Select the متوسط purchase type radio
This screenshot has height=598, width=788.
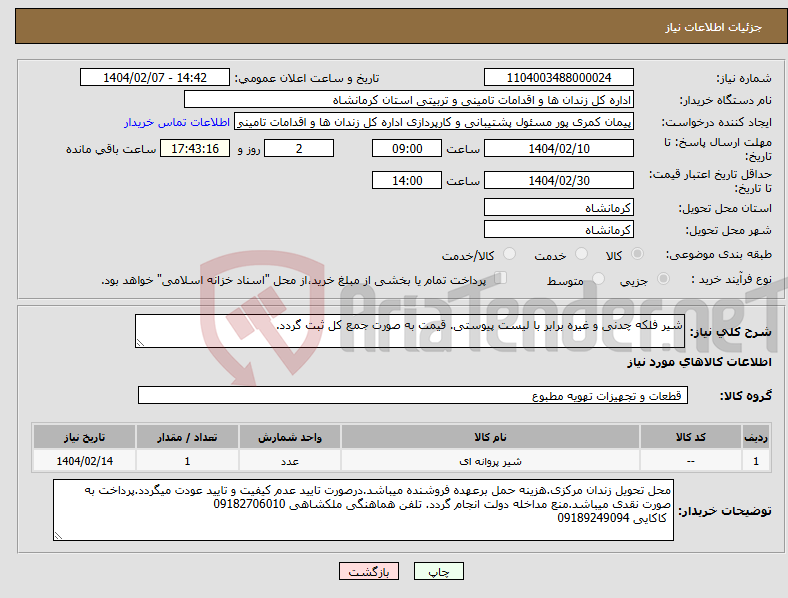pos(598,279)
